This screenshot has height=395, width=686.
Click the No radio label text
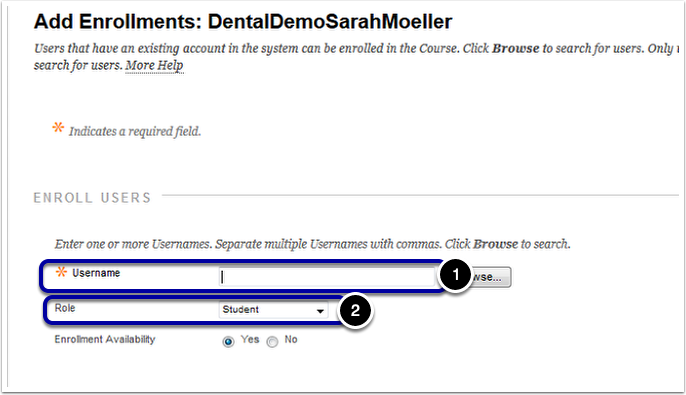291,339
